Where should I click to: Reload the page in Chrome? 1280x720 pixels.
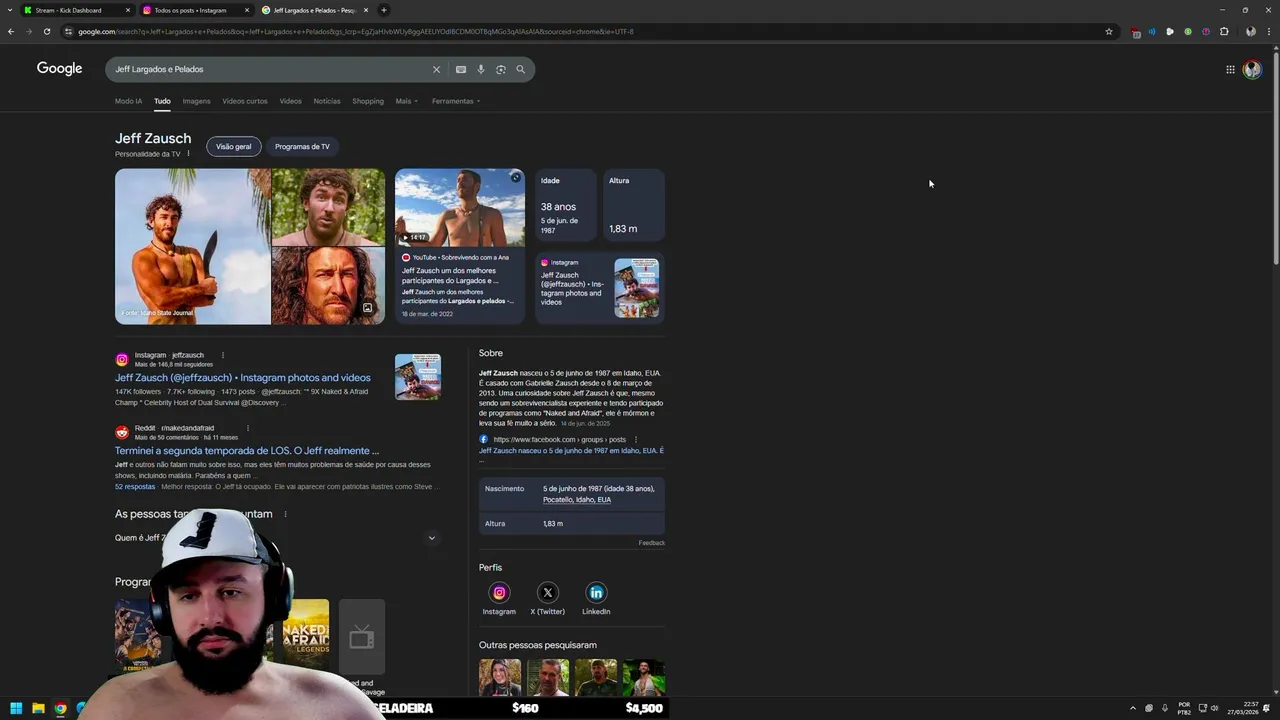(x=47, y=31)
